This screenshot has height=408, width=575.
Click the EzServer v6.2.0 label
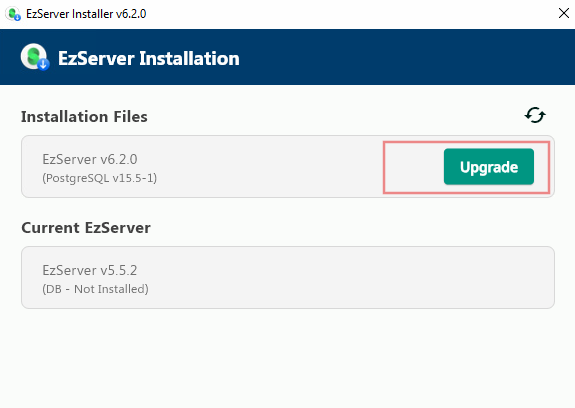click(90, 159)
